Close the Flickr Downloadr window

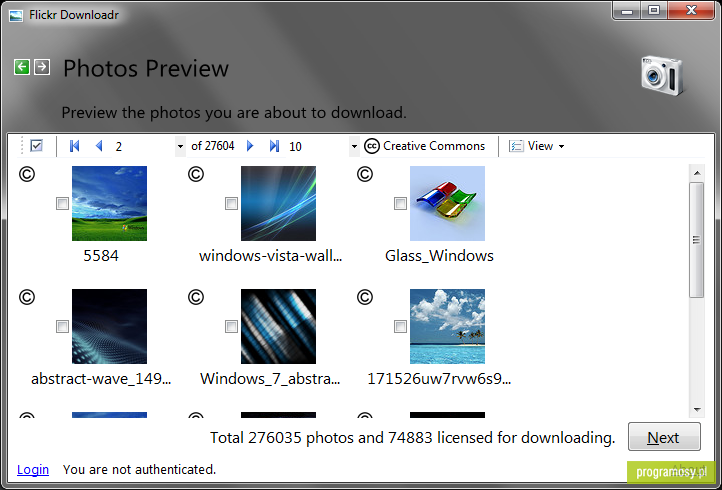pyautogui.click(x=691, y=11)
